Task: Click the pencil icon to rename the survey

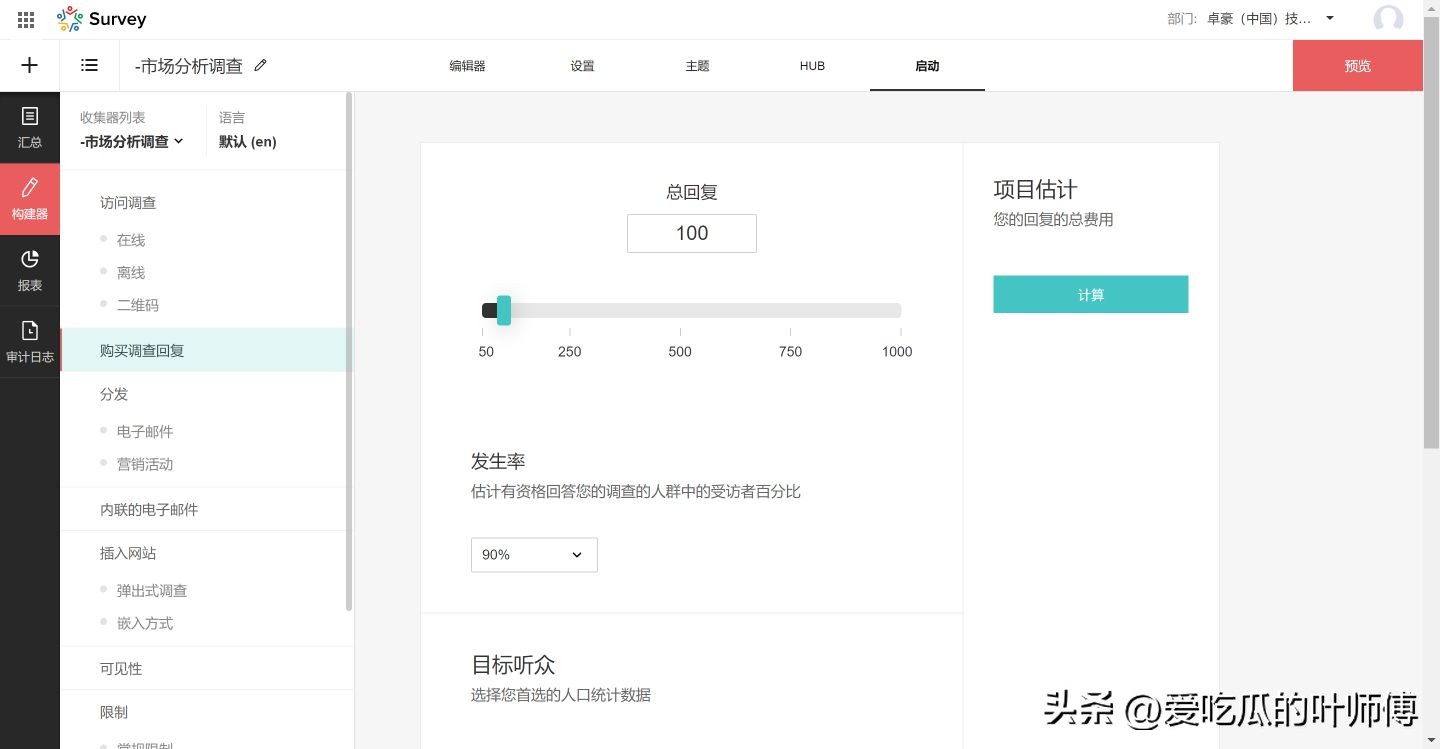Action: click(x=260, y=64)
